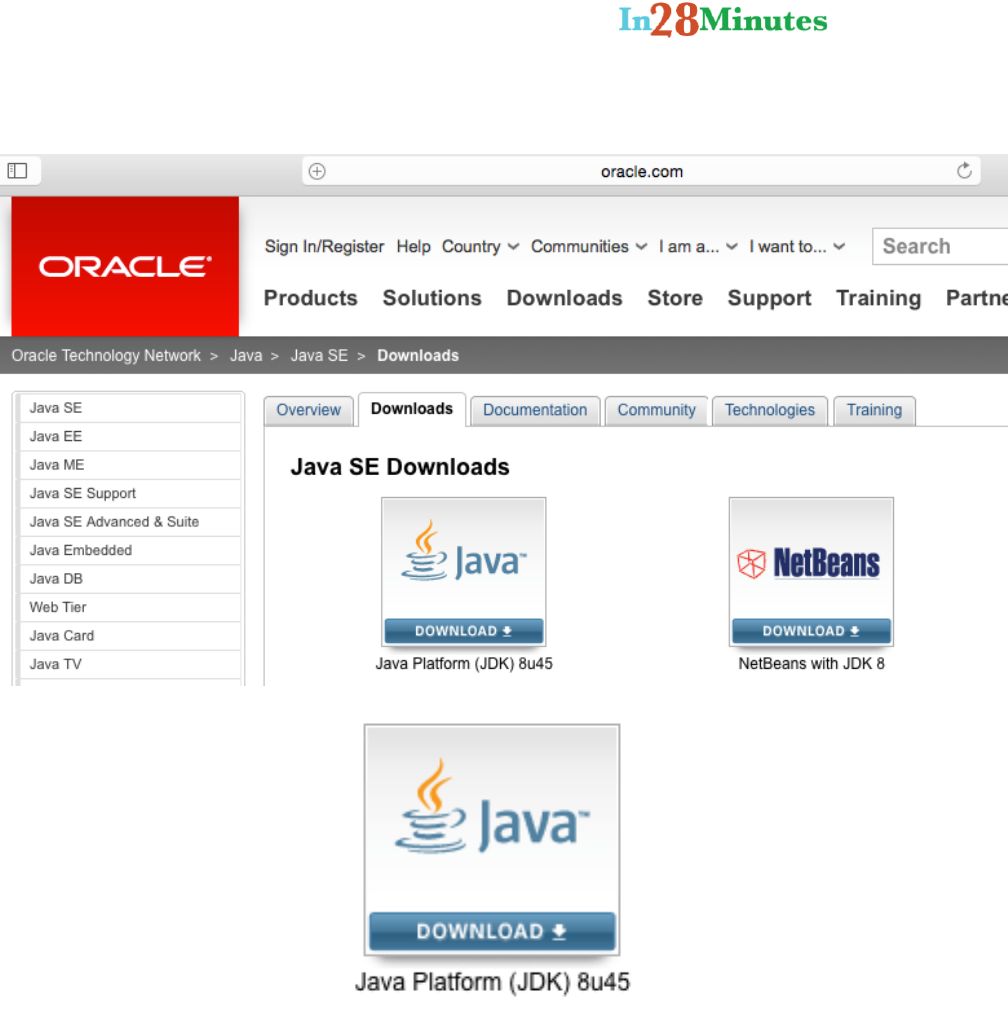Open Java SE Support in sidebar

(x=130, y=493)
